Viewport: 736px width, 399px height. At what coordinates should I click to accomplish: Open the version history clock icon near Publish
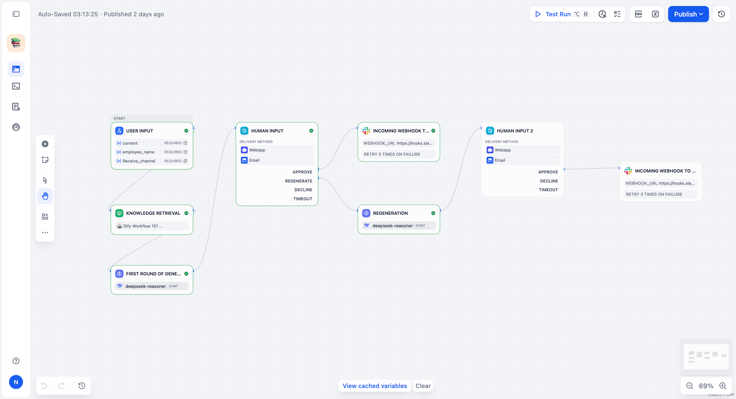pyautogui.click(x=721, y=14)
